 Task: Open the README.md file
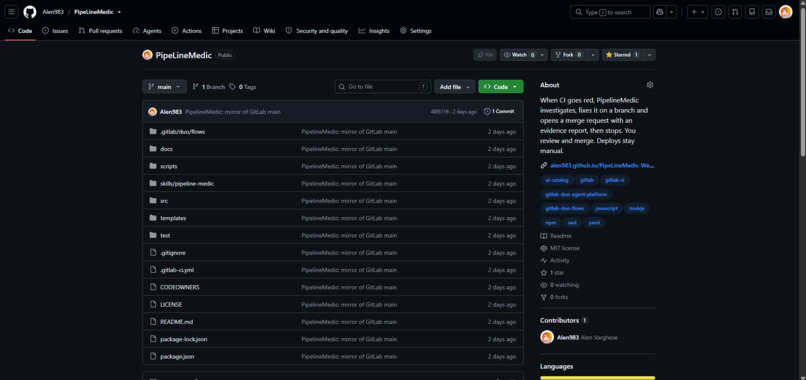(x=177, y=322)
